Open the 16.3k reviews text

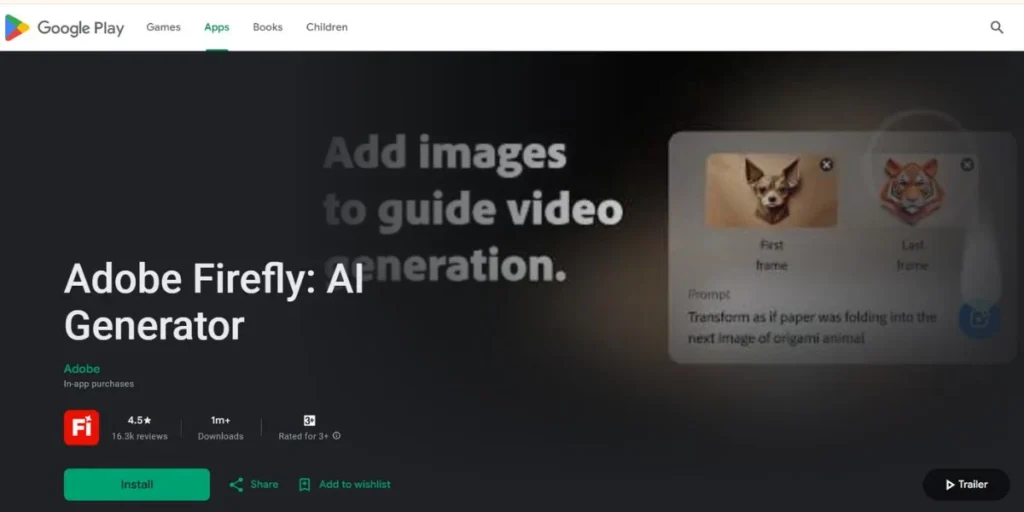pyautogui.click(x=139, y=436)
